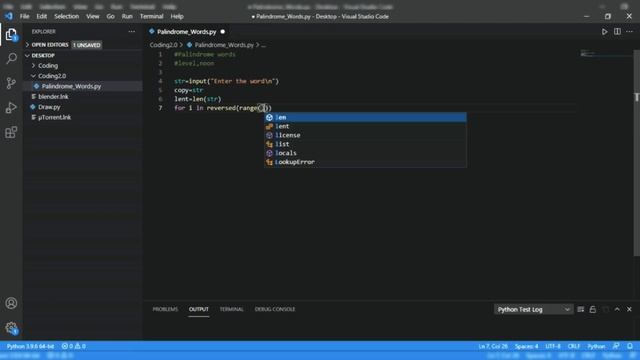Screen dimensions: 640x360
Task: Choose 'LookupError' autocomplete suggestion
Action: point(365,162)
